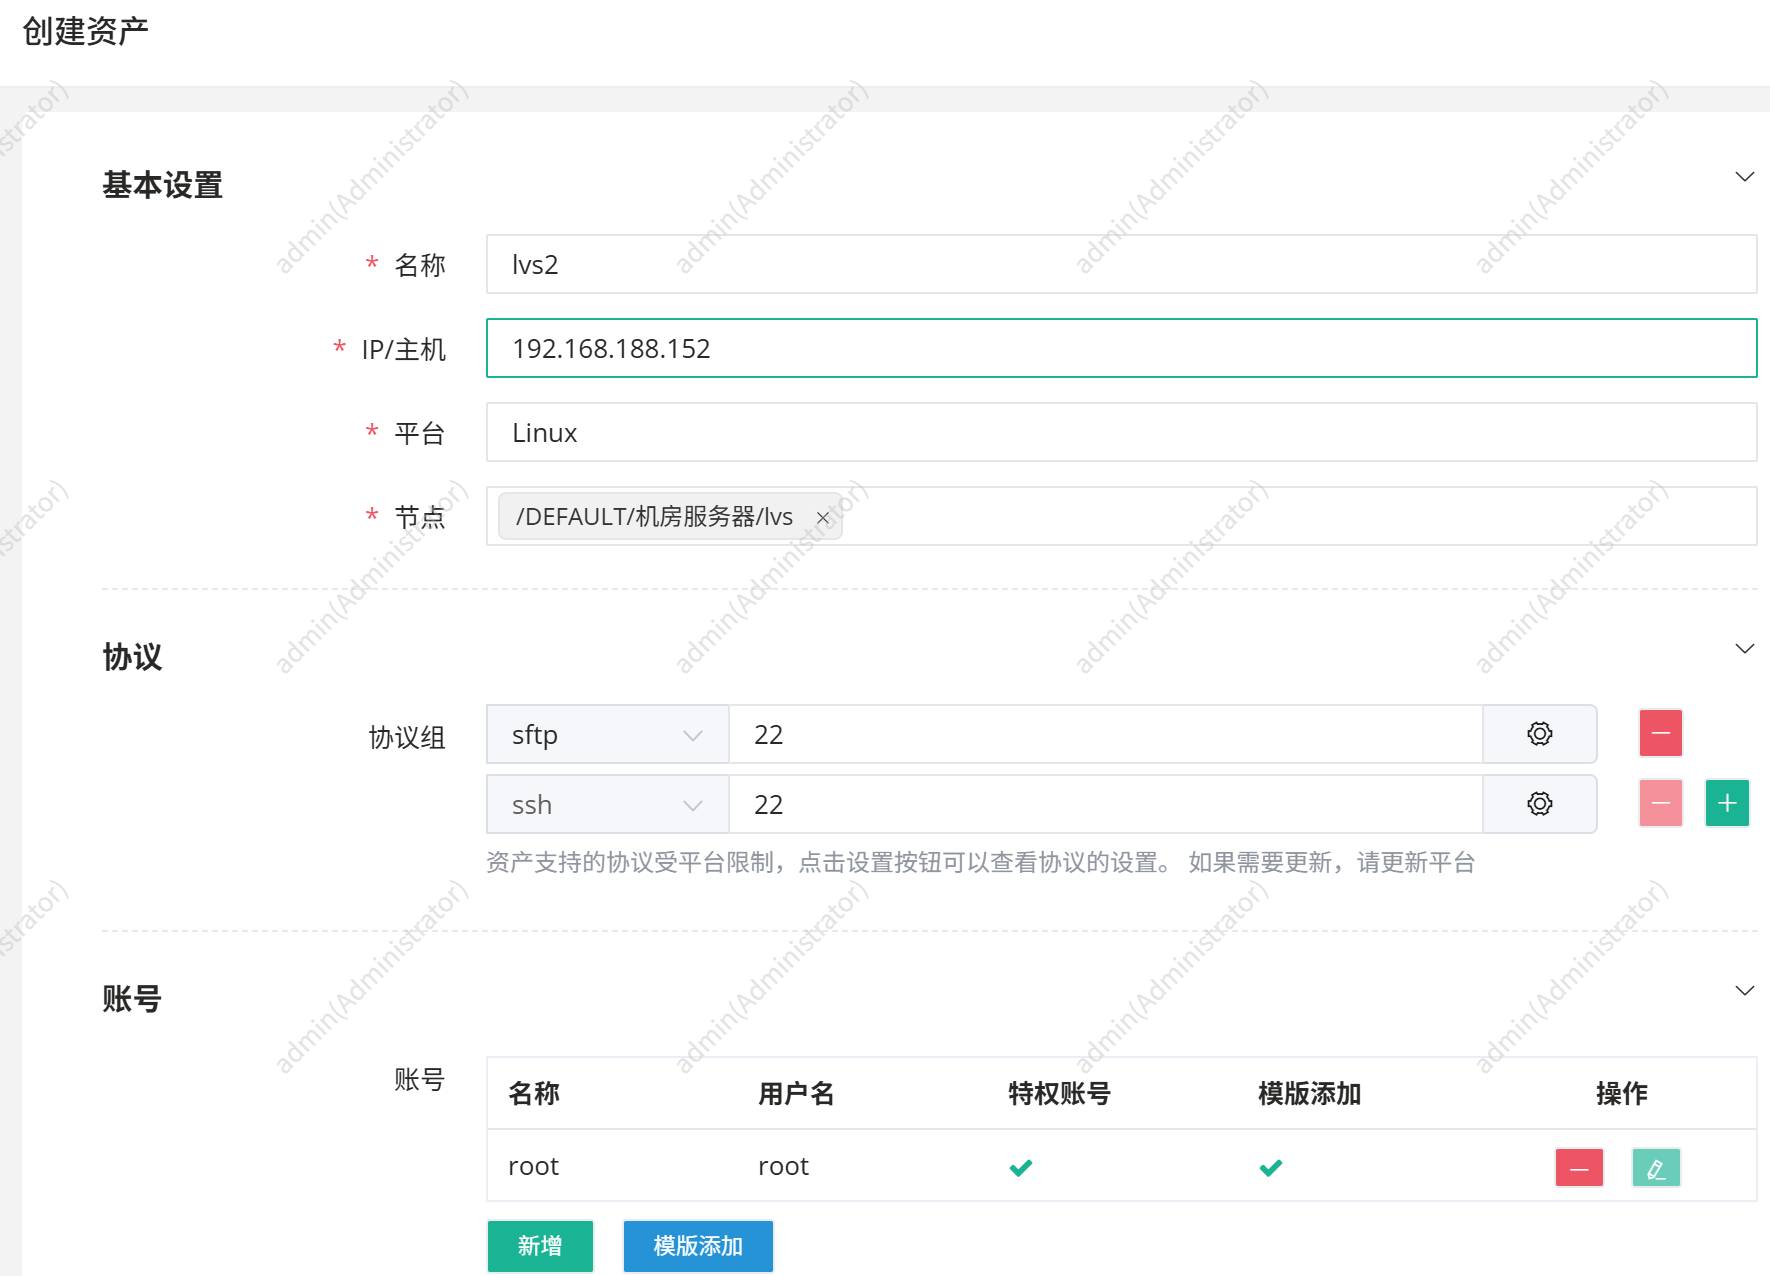Edit the root account entry

coord(1656,1167)
